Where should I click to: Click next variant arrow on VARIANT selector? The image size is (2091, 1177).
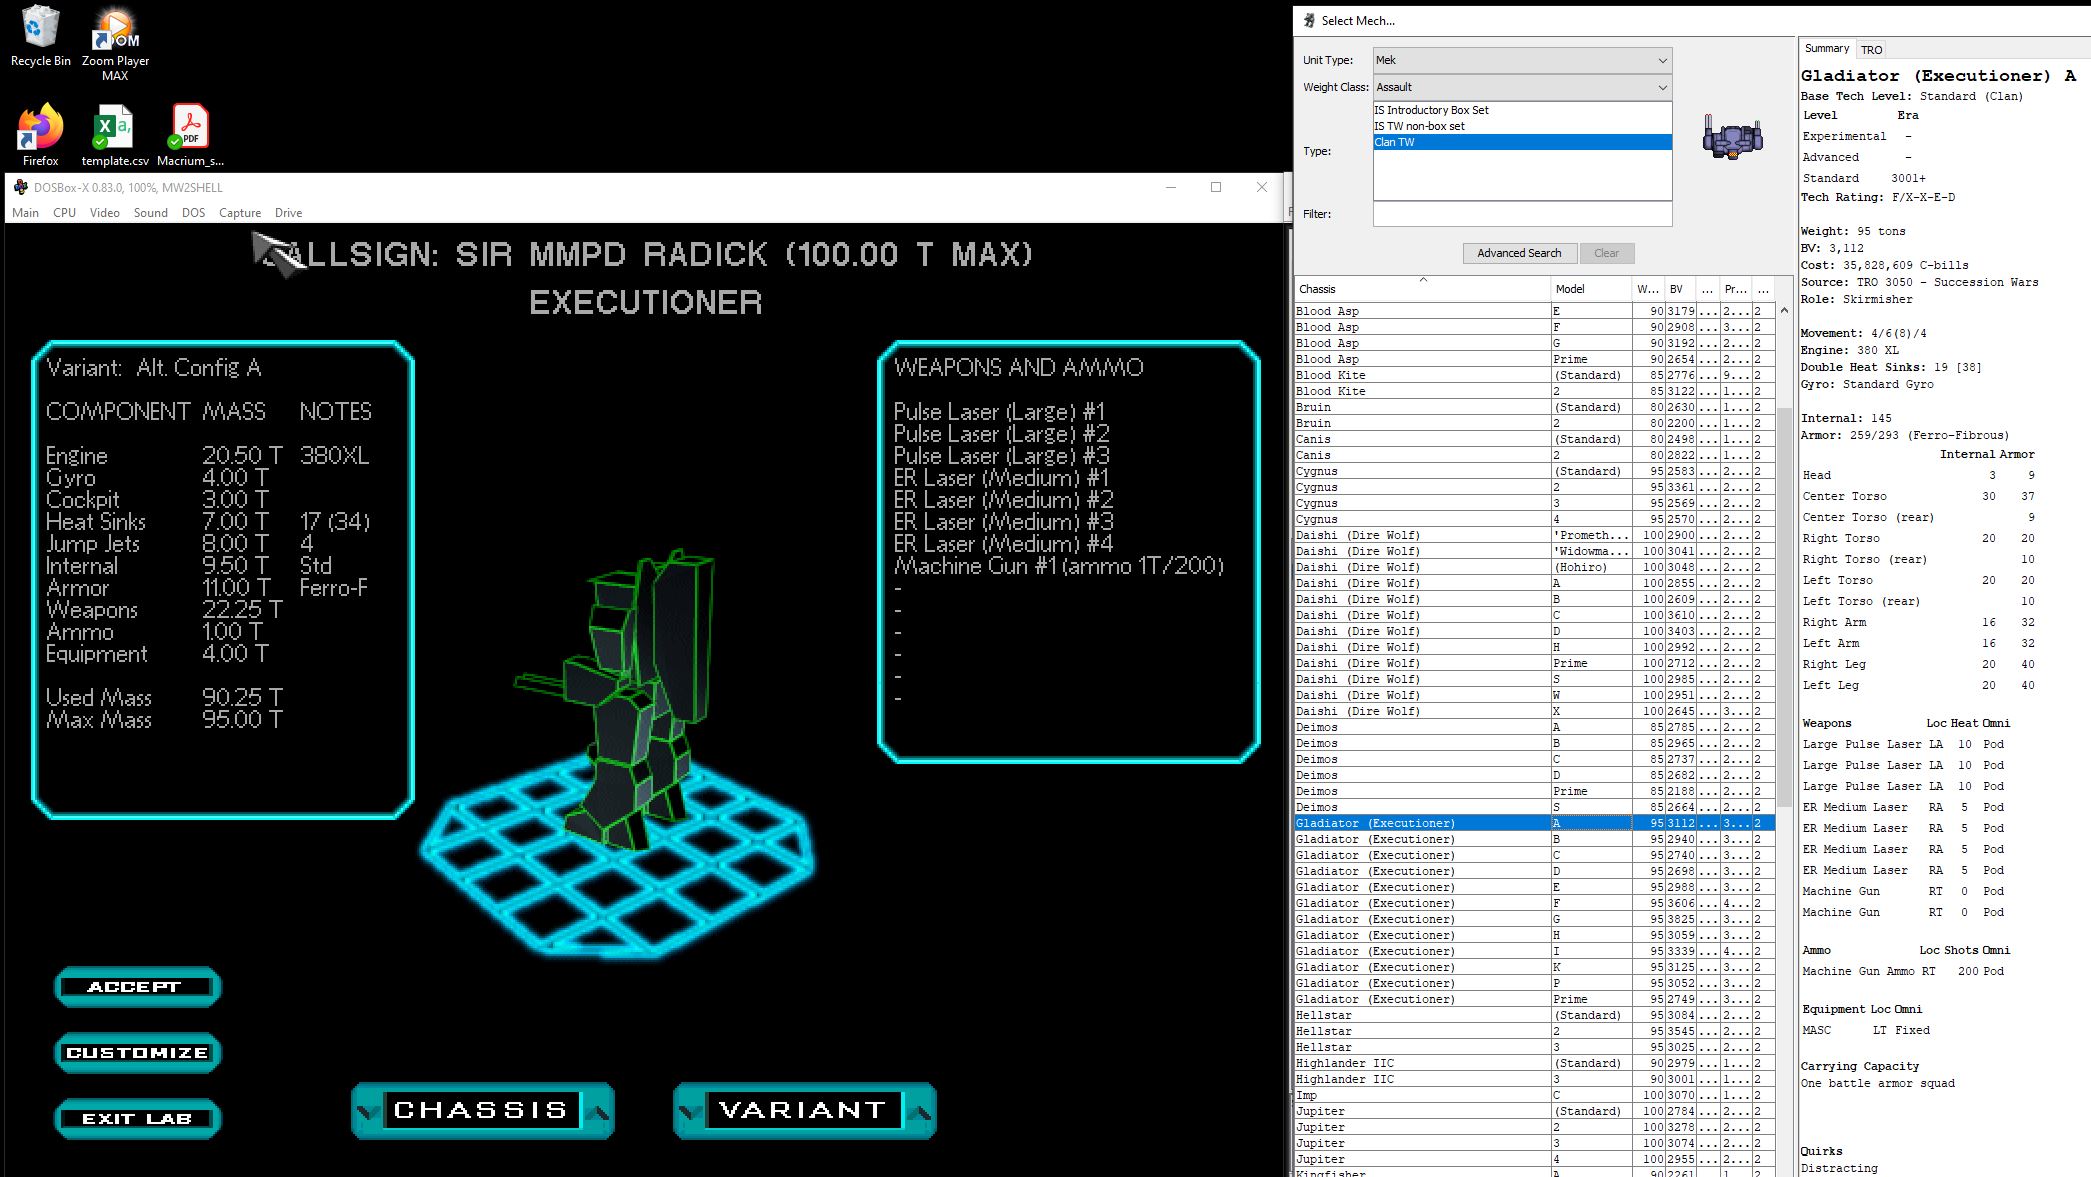pos(922,1111)
